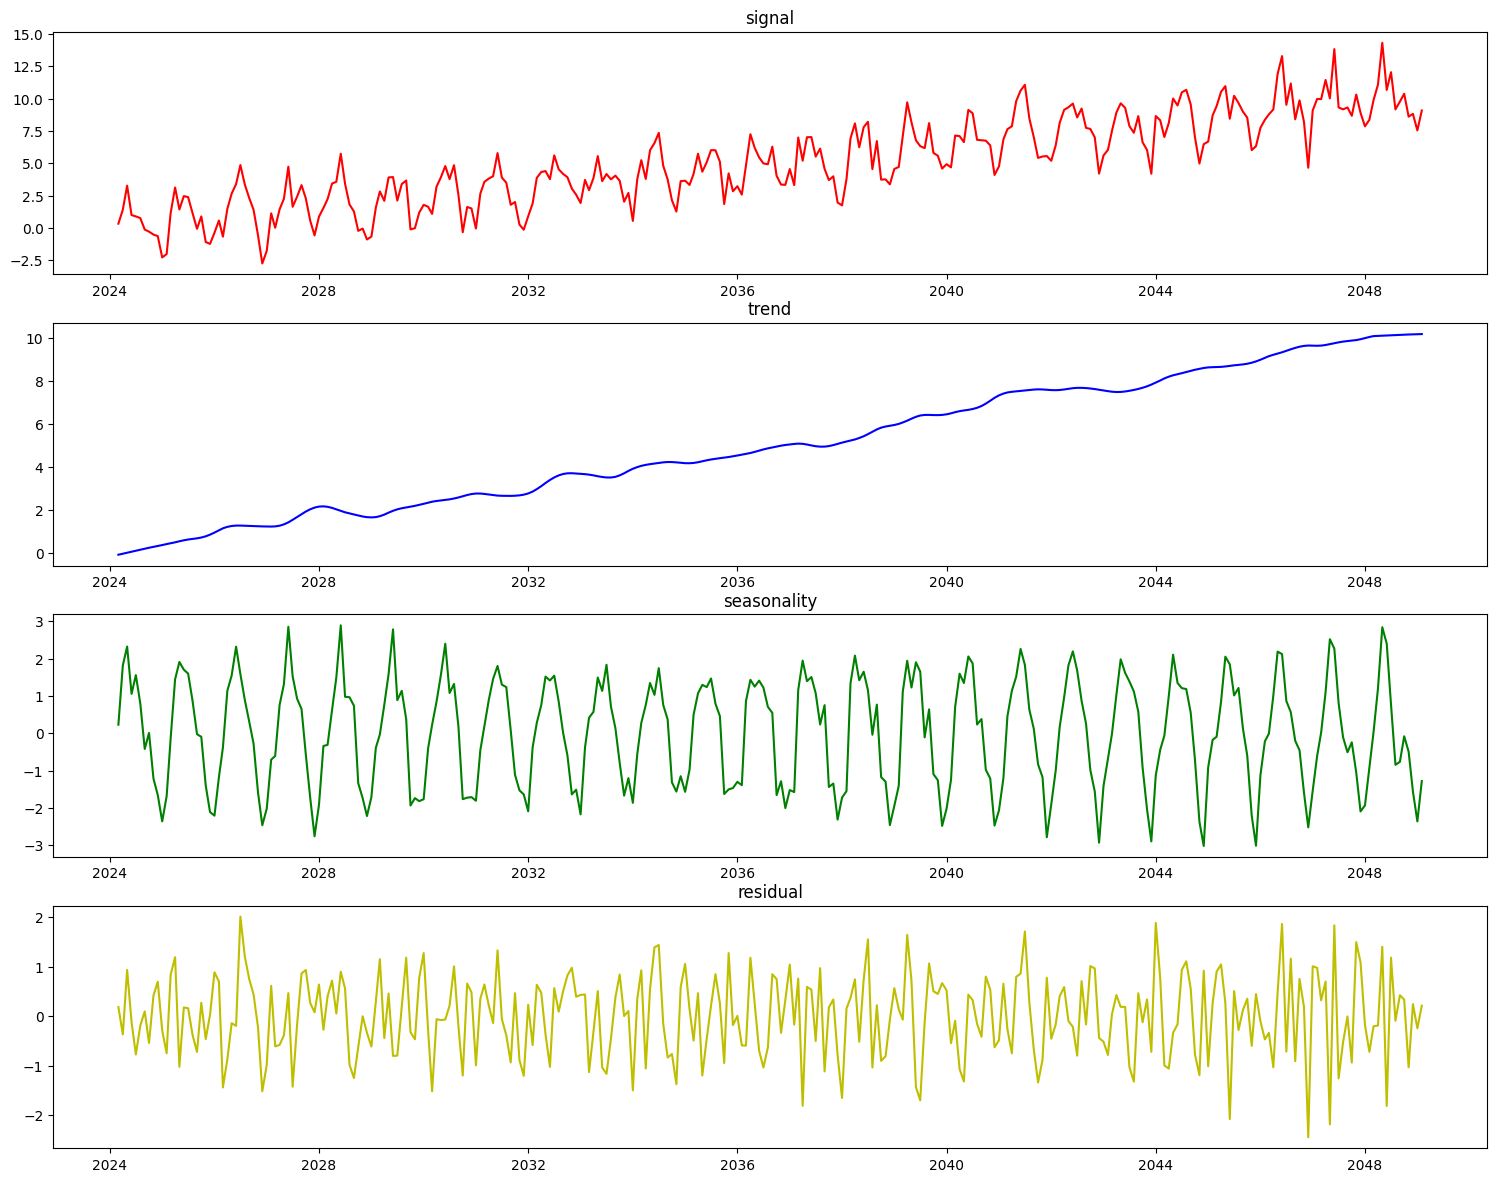This screenshot has width=1496, height=1182.
Task: Click the "residual" plot title
Action: click(x=770, y=892)
